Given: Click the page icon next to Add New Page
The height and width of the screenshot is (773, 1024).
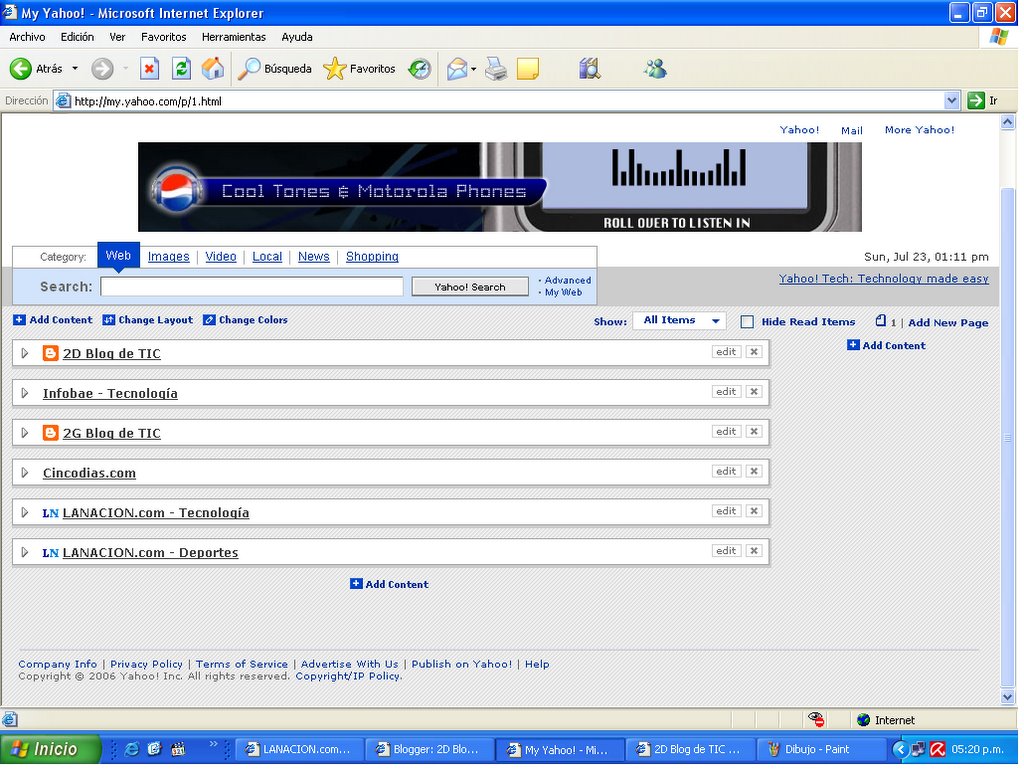Looking at the screenshot, I should (881, 321).
